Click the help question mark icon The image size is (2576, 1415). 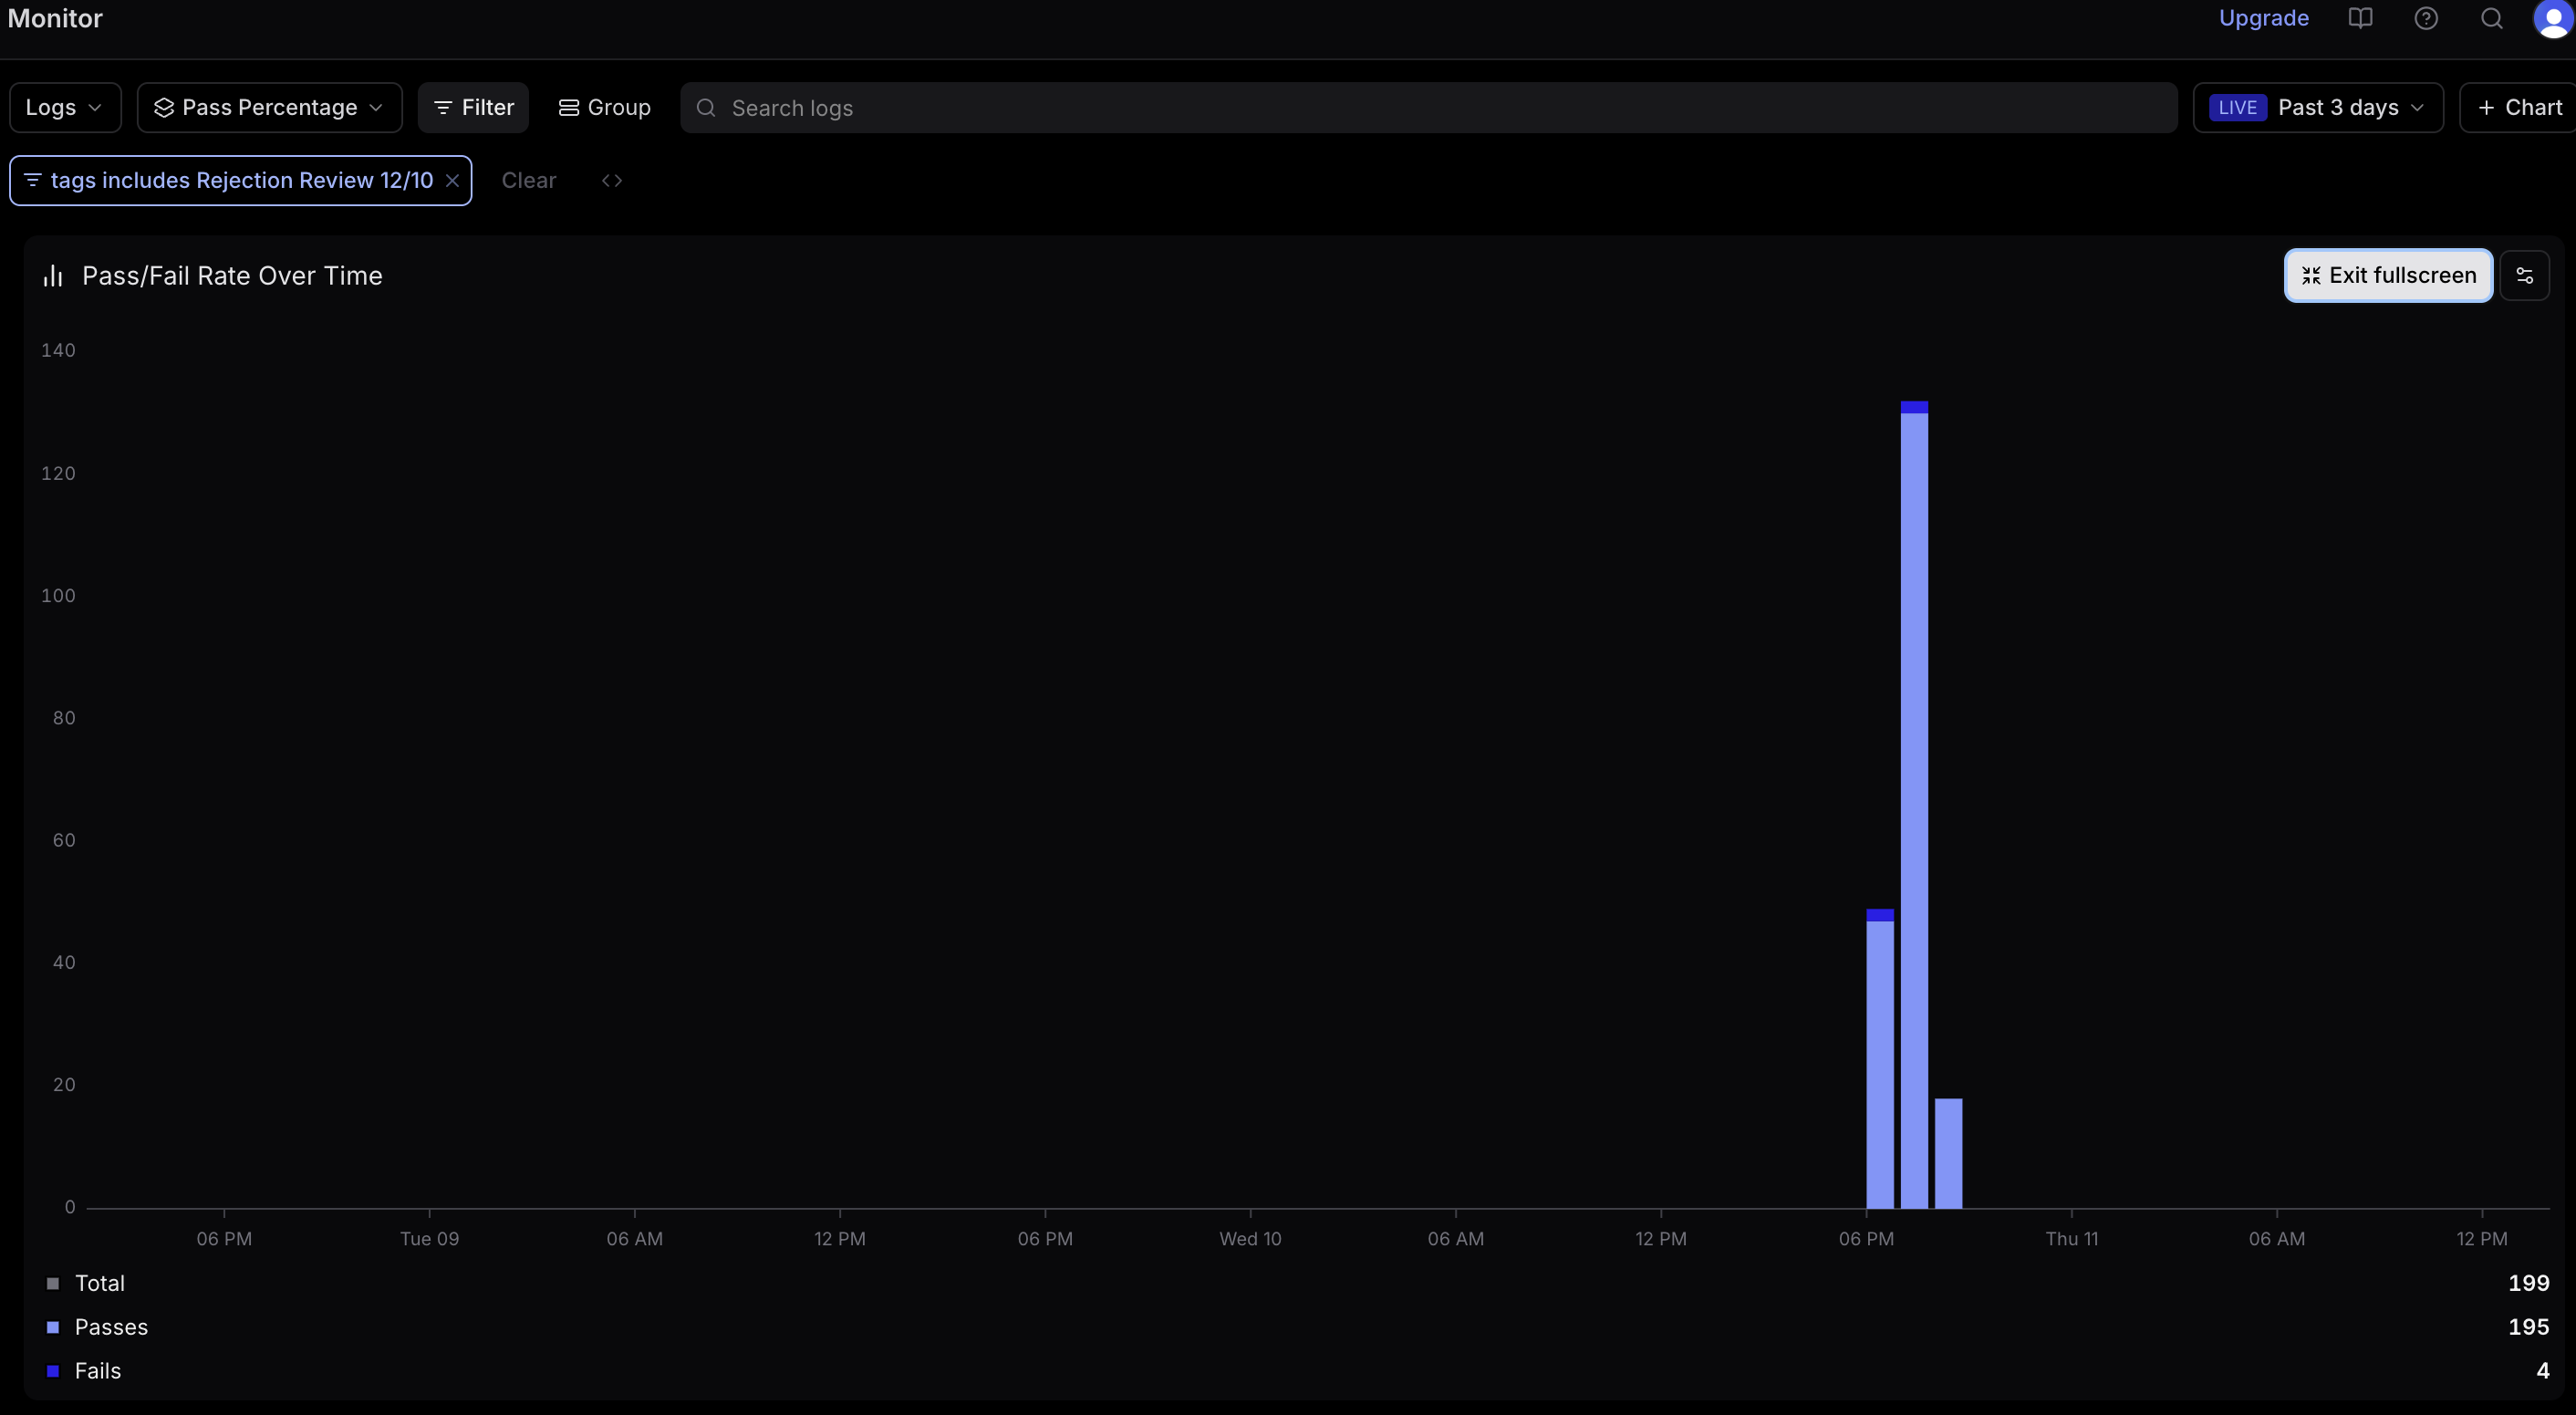[2425, 19]
